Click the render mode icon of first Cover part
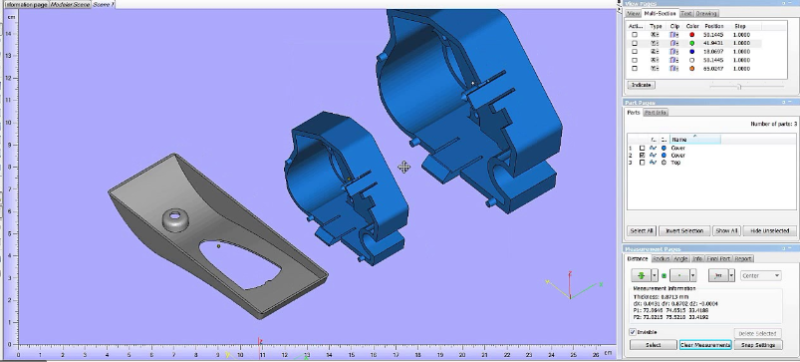 point(653,148)
